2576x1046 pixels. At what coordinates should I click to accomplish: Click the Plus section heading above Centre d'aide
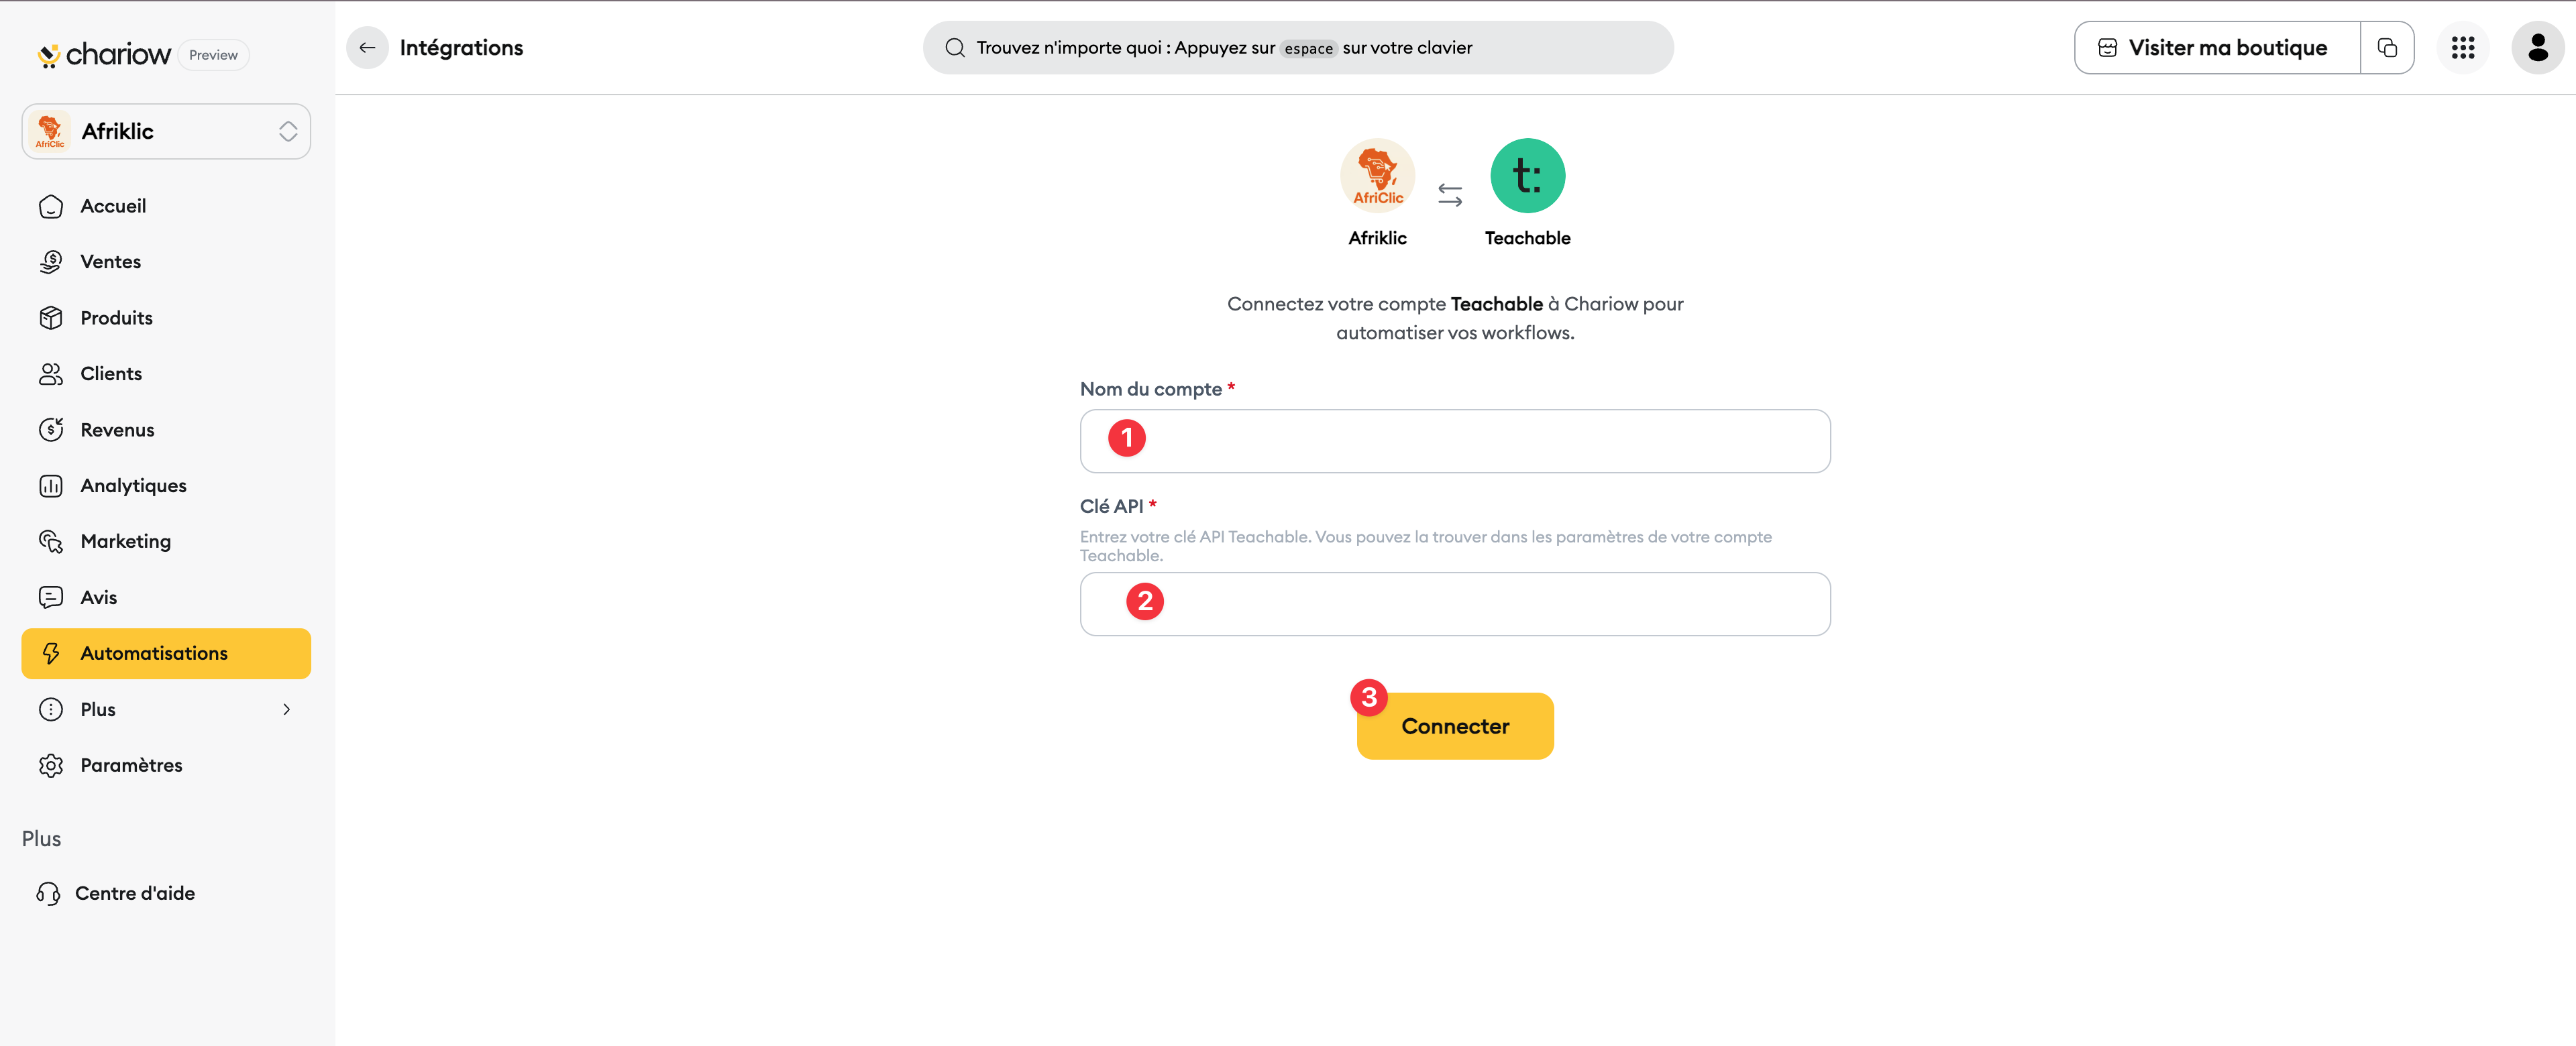[x=41, y=839]
